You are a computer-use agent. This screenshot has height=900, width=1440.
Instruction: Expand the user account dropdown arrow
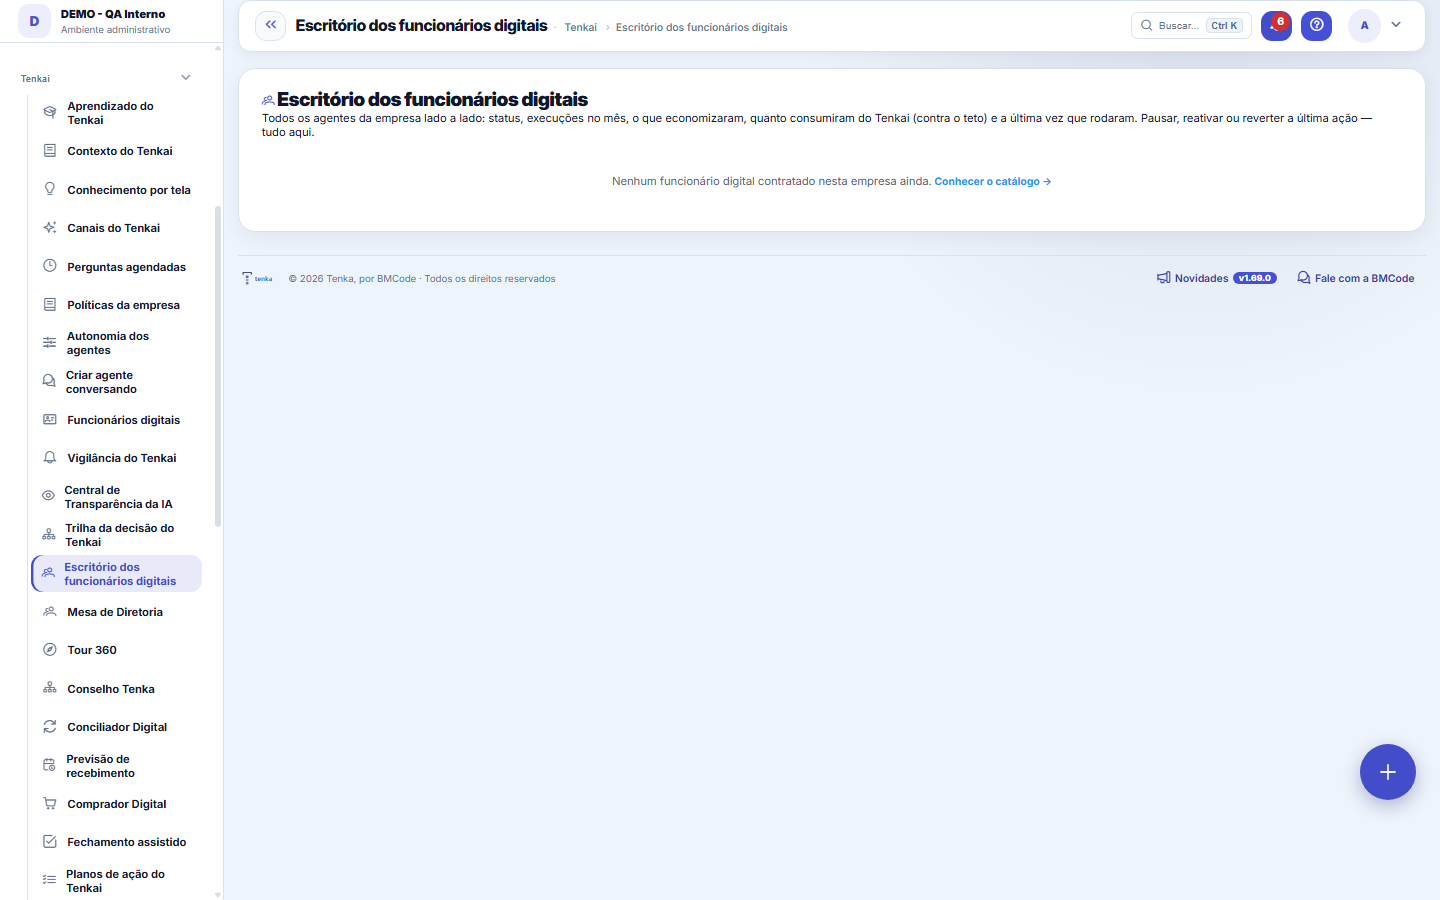click(1396, 25)
